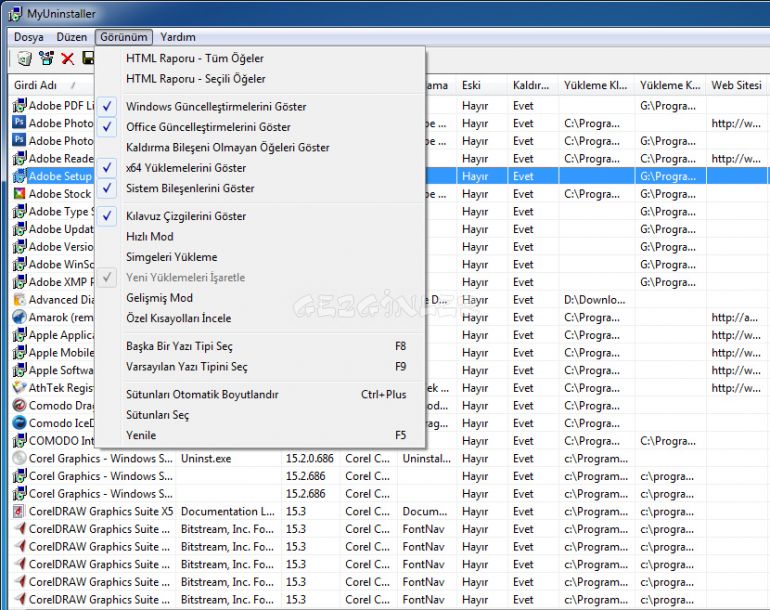770x610 pixels.
Task: Click the Amarok entry globe icon
Action: click(x=19, y=317)
